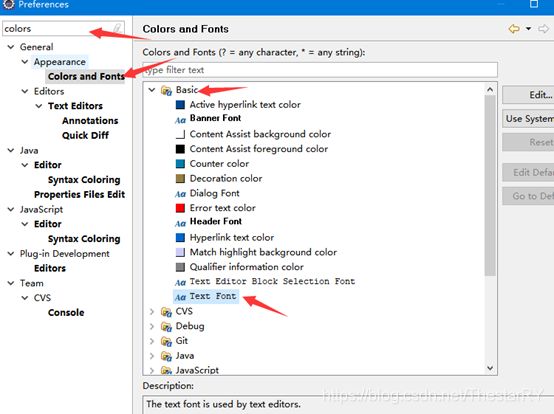The image size is (554, 414).
Task: Click the Eclipse icon in the Preferences title bar
Action: 8,4
